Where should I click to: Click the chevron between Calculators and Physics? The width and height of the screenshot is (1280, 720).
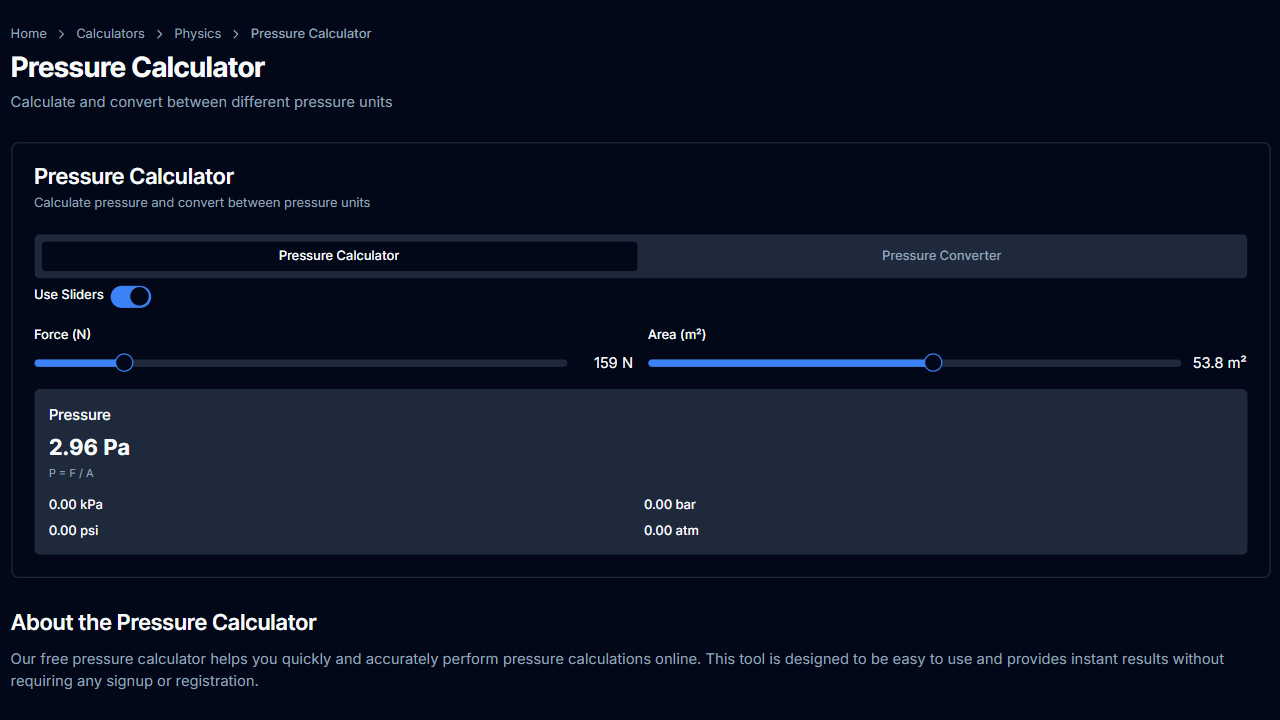160,34
